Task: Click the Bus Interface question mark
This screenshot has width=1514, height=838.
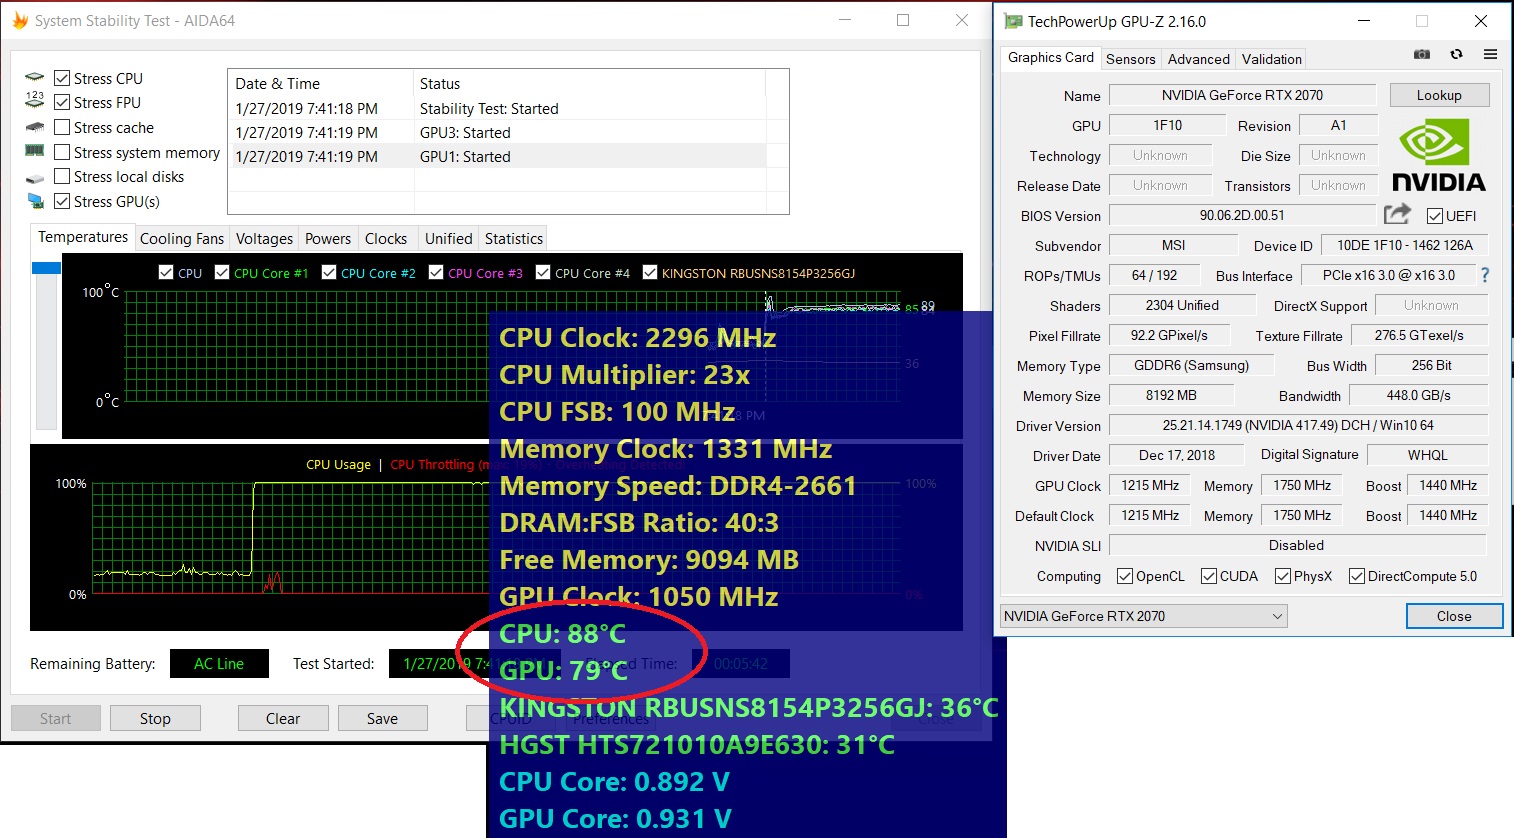Action: (x=1485, y=275)
